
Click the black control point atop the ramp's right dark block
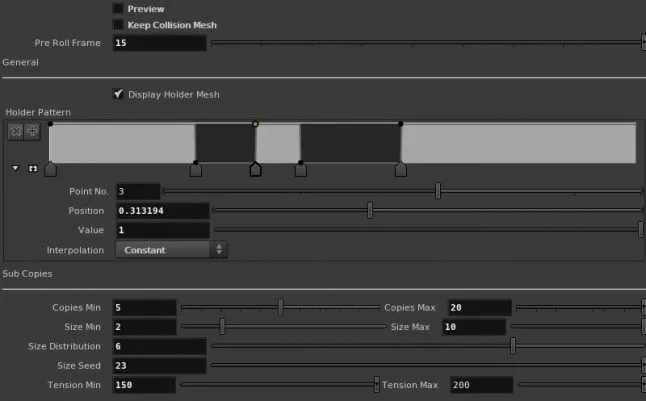tap(401, 124)
